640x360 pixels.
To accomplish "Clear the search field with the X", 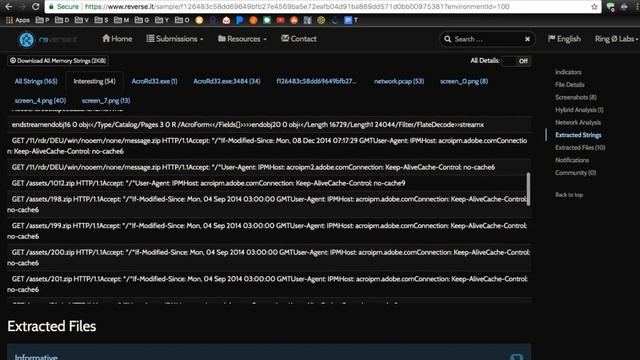I will tap(527, 39).
